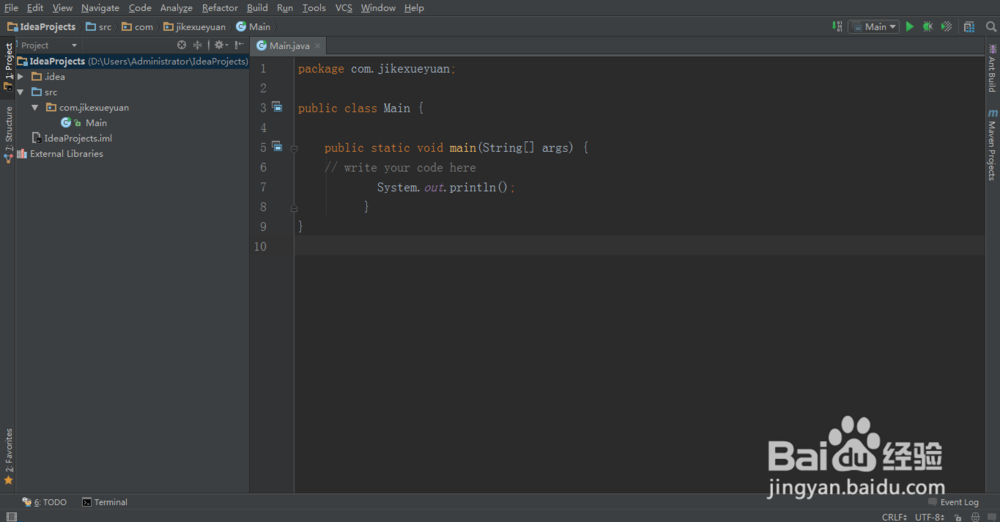Open Project panel gear settings
Viewport: 1000px width, 522px height.
point(220,45)
